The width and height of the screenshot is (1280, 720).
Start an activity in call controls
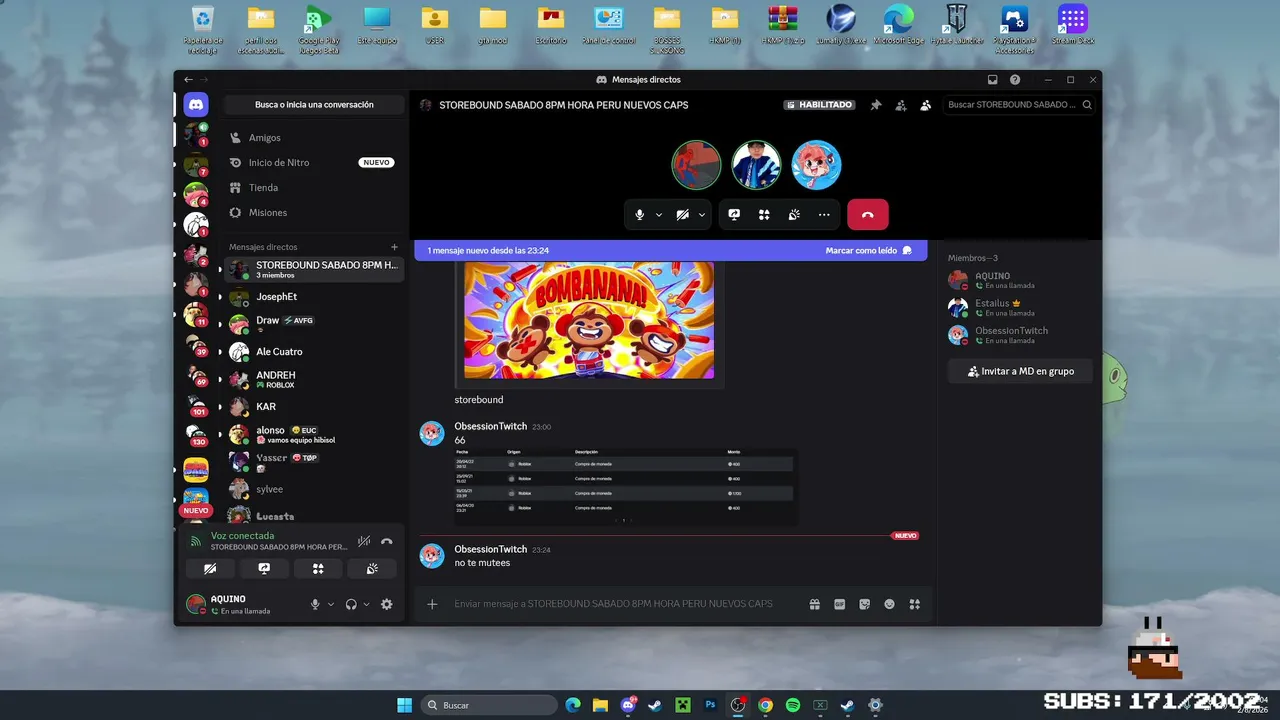(764, 215)
